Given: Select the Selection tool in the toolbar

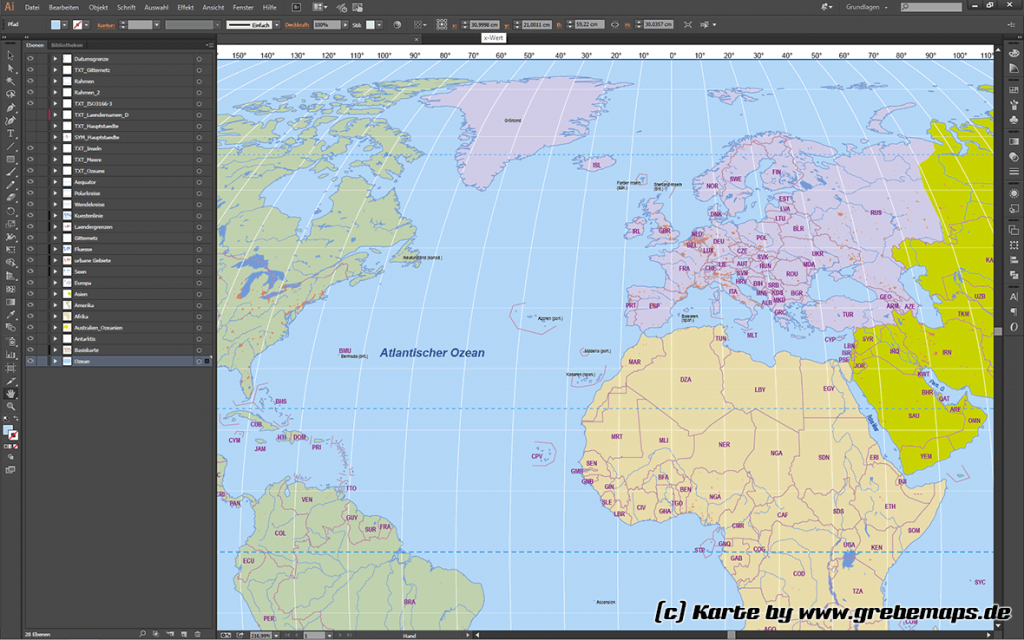Looking at the screenshot, I should point(8,56).
